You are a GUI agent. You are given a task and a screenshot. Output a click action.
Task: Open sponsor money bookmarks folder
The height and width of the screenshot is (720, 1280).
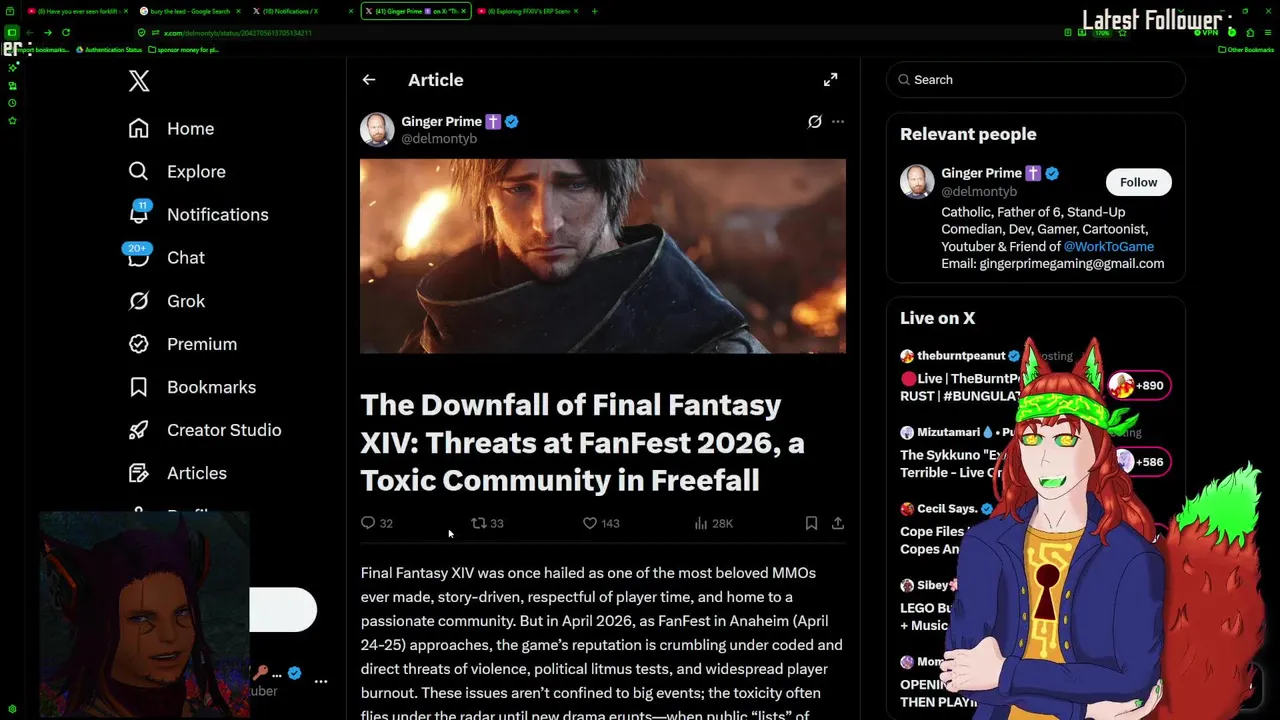(183, 50)
